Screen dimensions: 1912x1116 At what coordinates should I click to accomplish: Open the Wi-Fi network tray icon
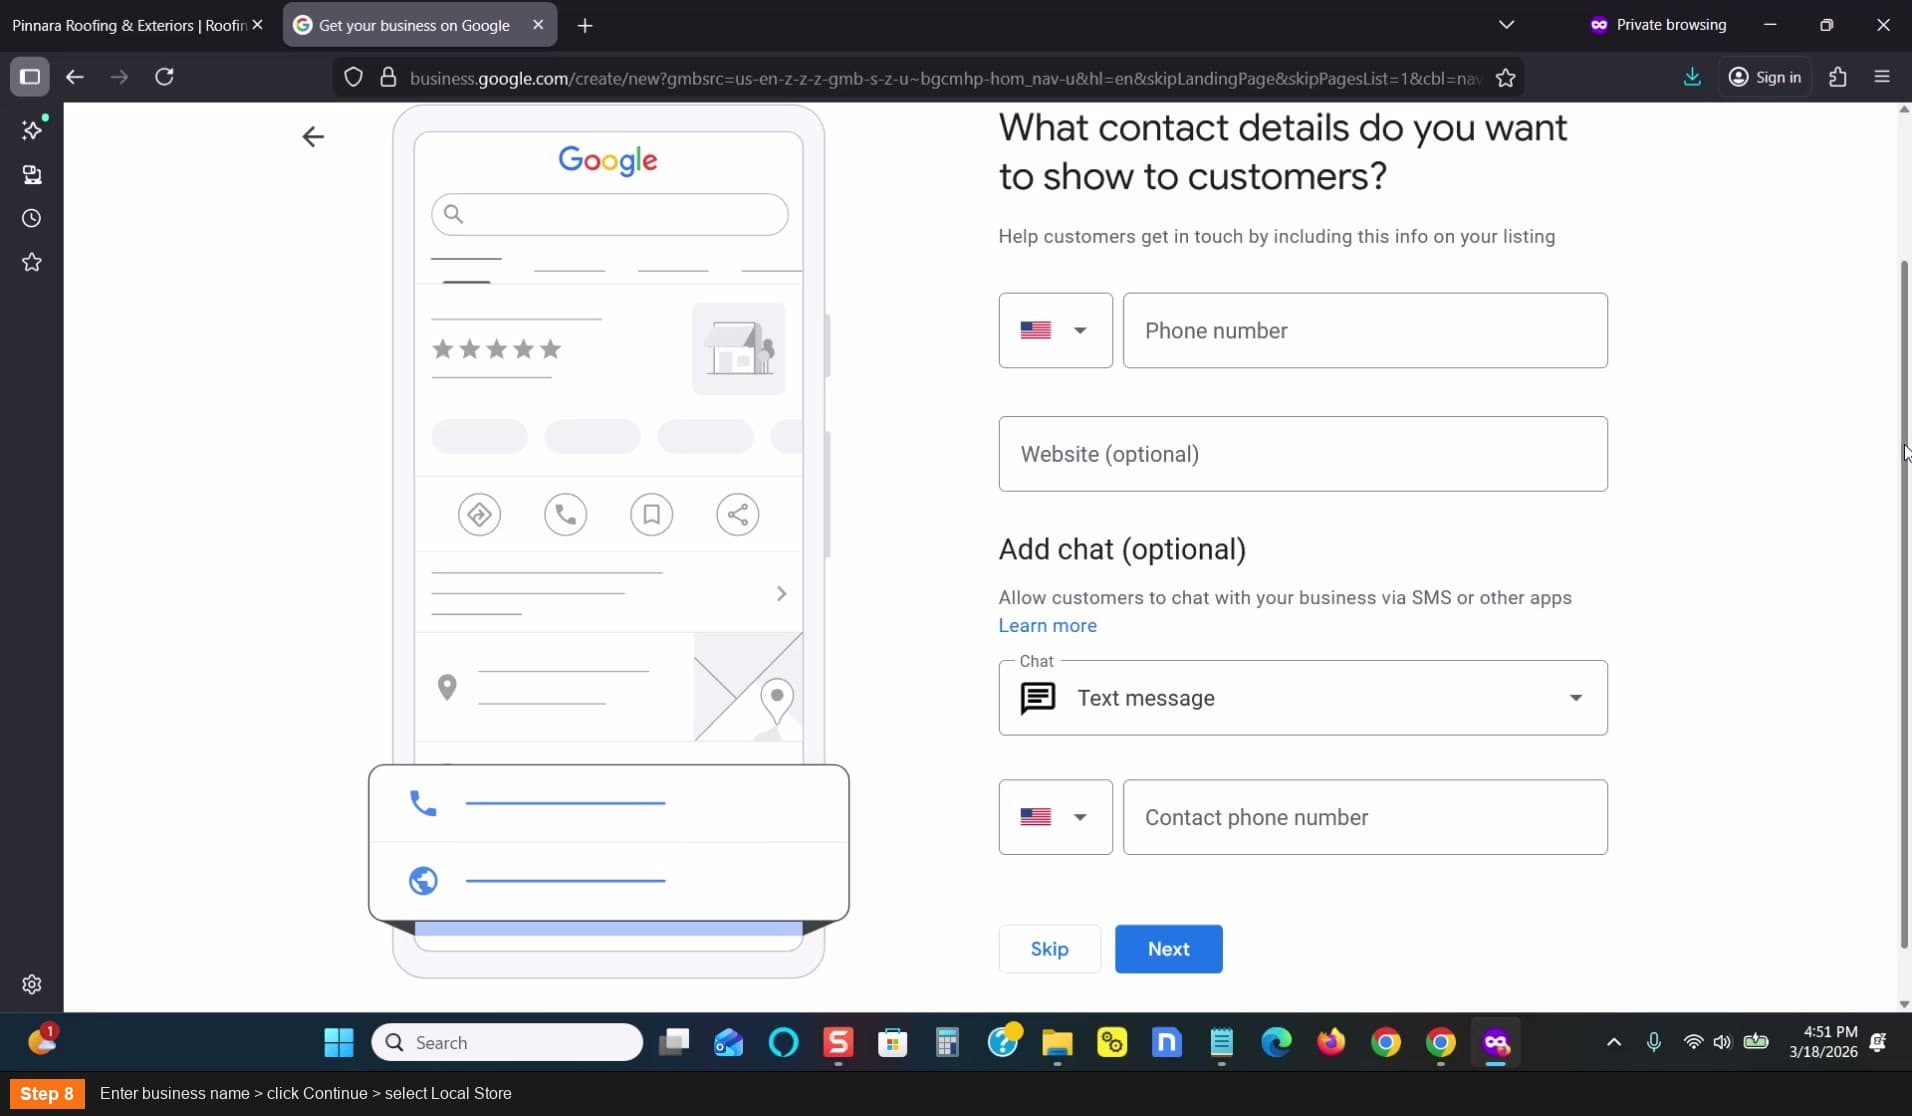(1692, 1042)
